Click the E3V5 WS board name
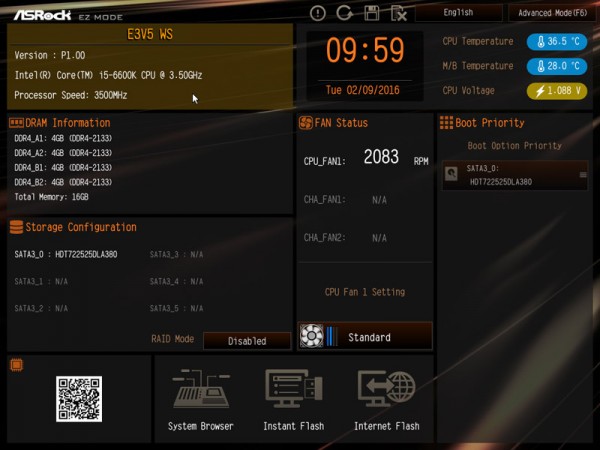Viewport: 600px width, 450px height. click(x=150, y=34)
